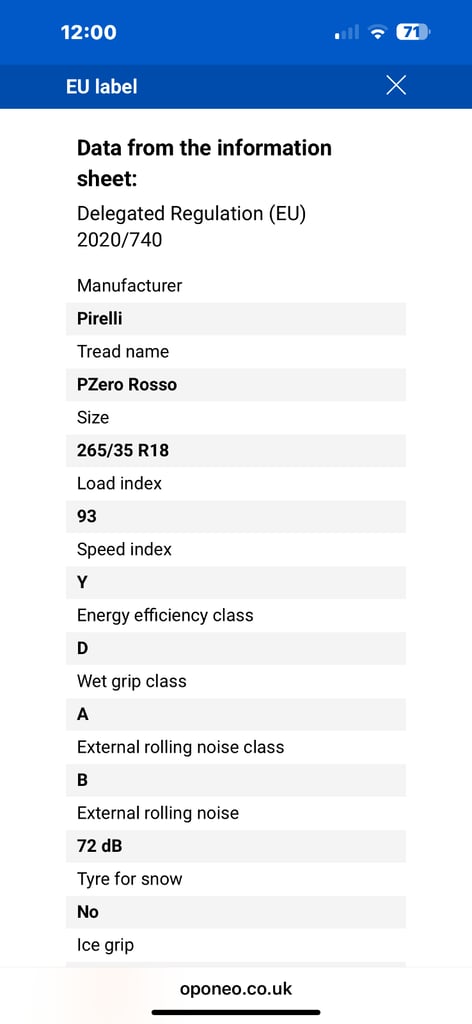This screenshot has width=472, height=1024.
Task: Tap the home indicator bar
Action: [x=236, y=1012]
